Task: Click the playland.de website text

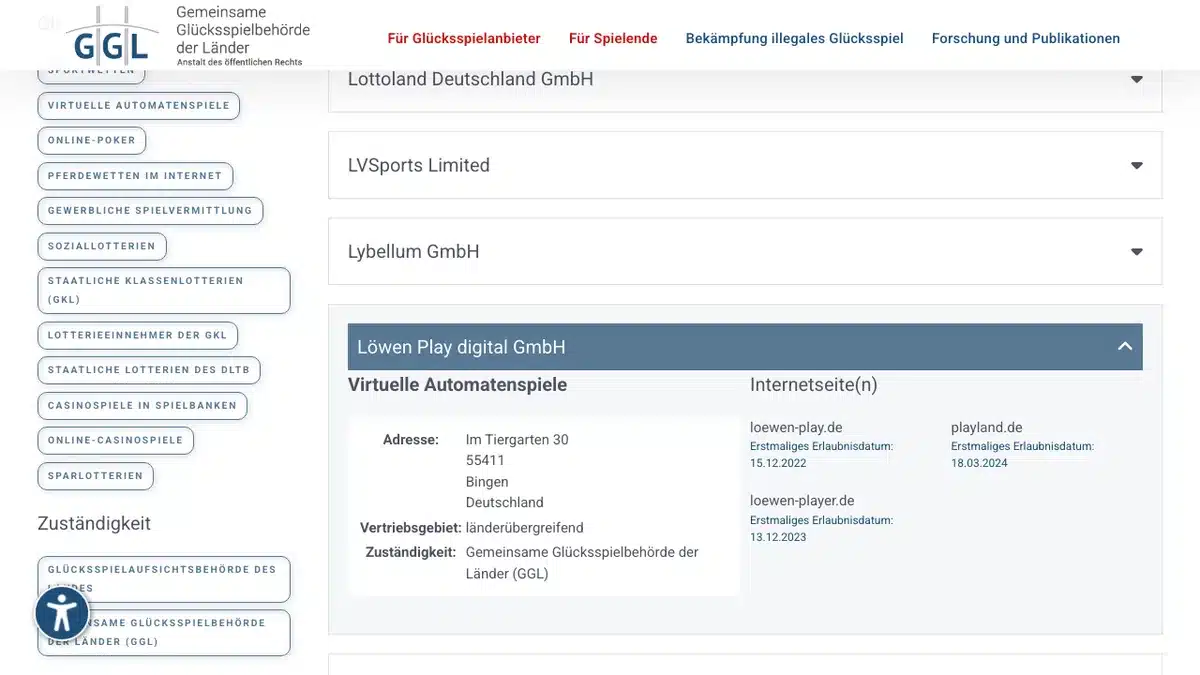Action: [987, 427]
